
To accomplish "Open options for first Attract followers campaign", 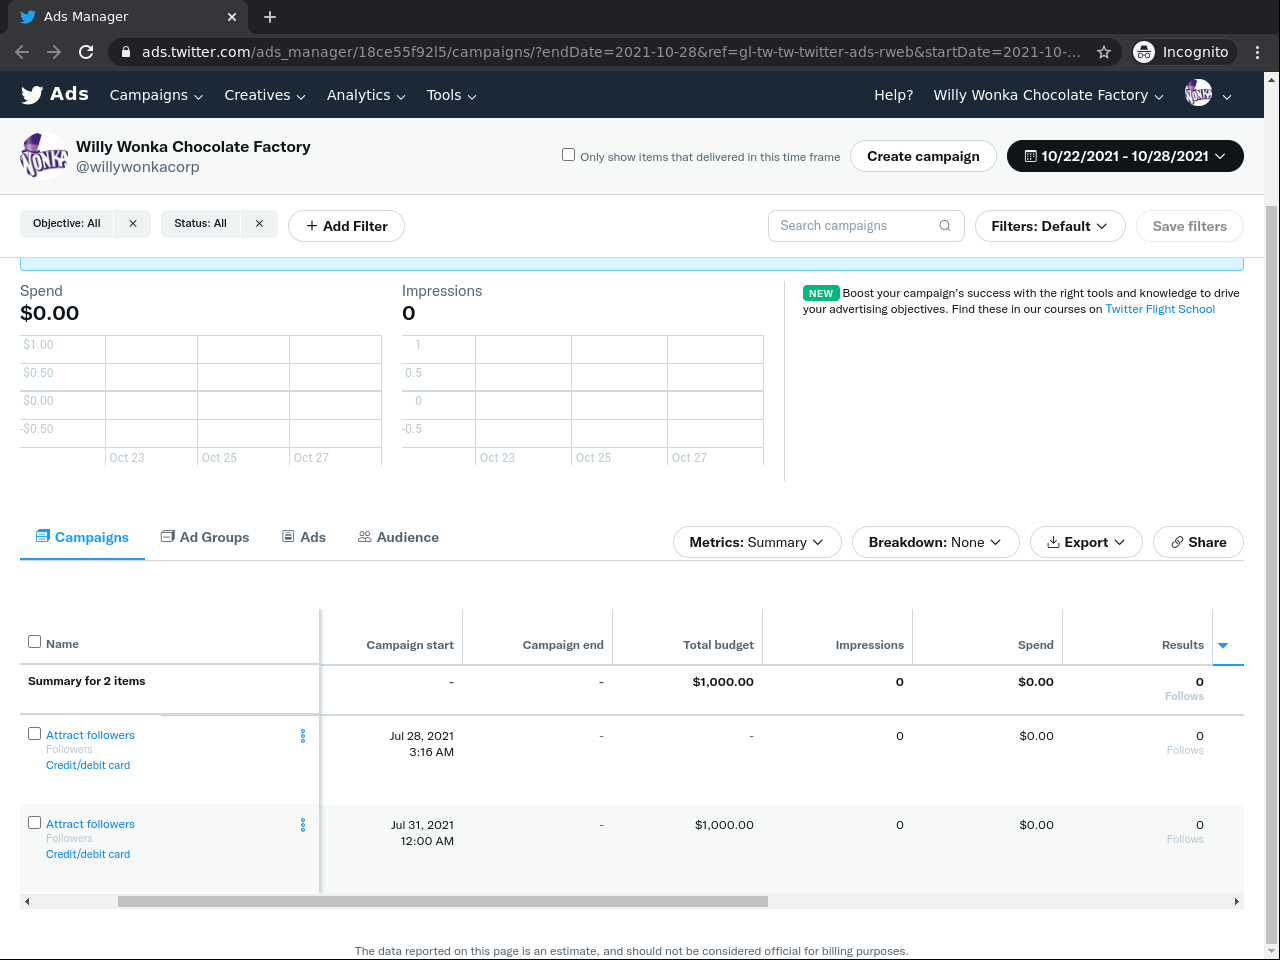I will click(x=303, y=736).
